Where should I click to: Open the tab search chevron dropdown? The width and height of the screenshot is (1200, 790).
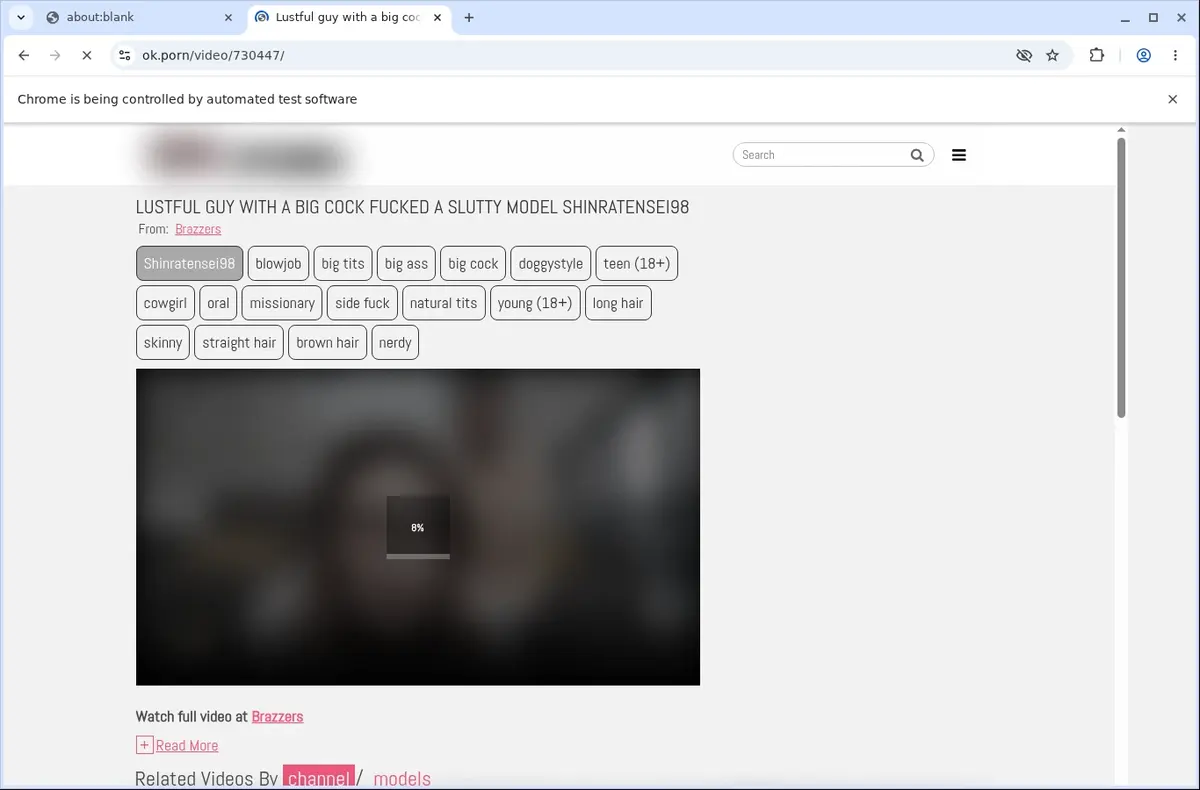(21, 17)
